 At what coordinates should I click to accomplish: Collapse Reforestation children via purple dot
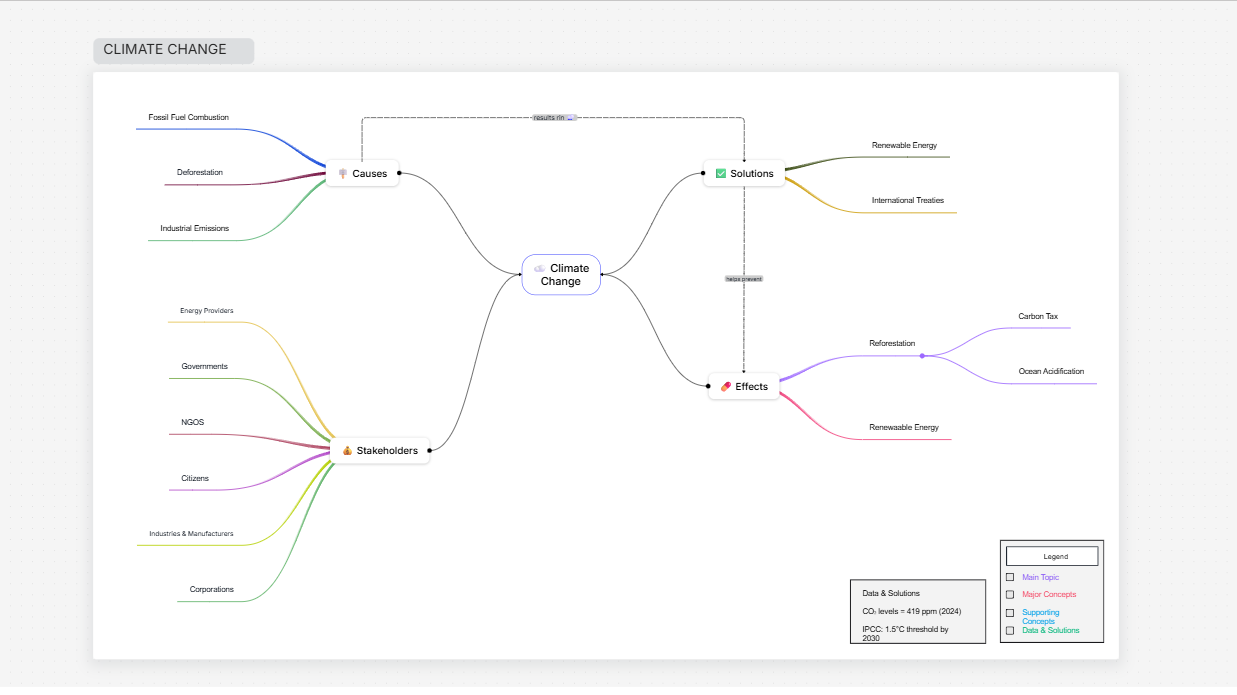922,355
